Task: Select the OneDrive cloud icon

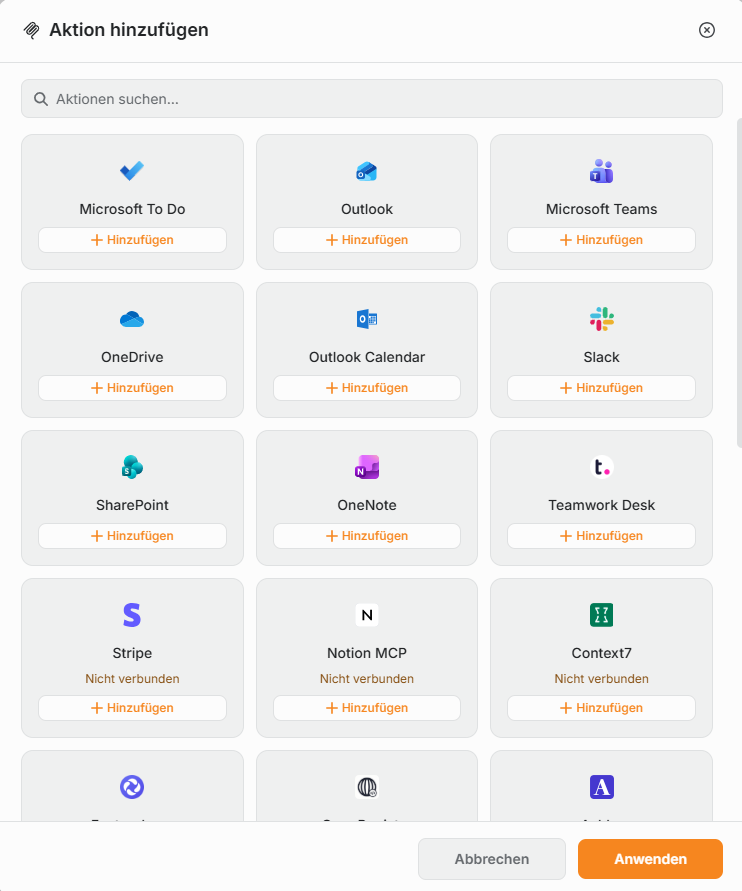Action: (132, 319)
